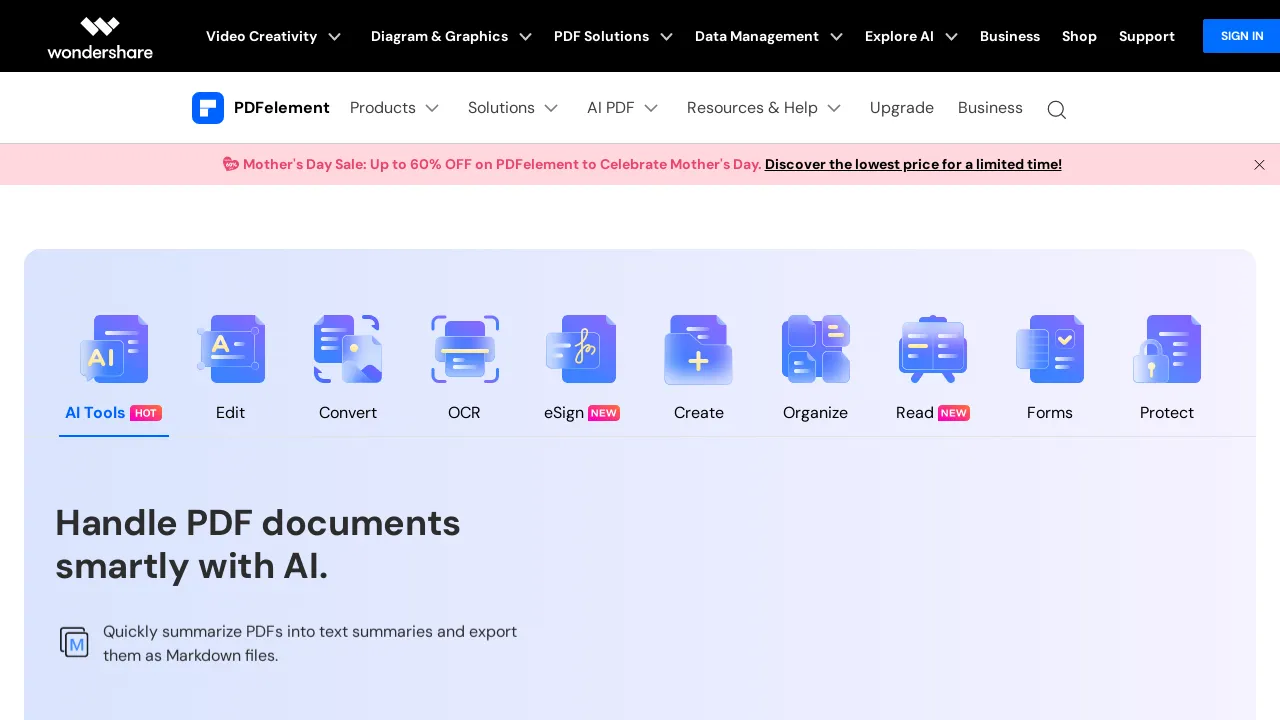The height and width of the screenshot is (720, 1280).
Task: Select the AI Tools feature icon
Action: pyautogui.click(x=114, y=349)
